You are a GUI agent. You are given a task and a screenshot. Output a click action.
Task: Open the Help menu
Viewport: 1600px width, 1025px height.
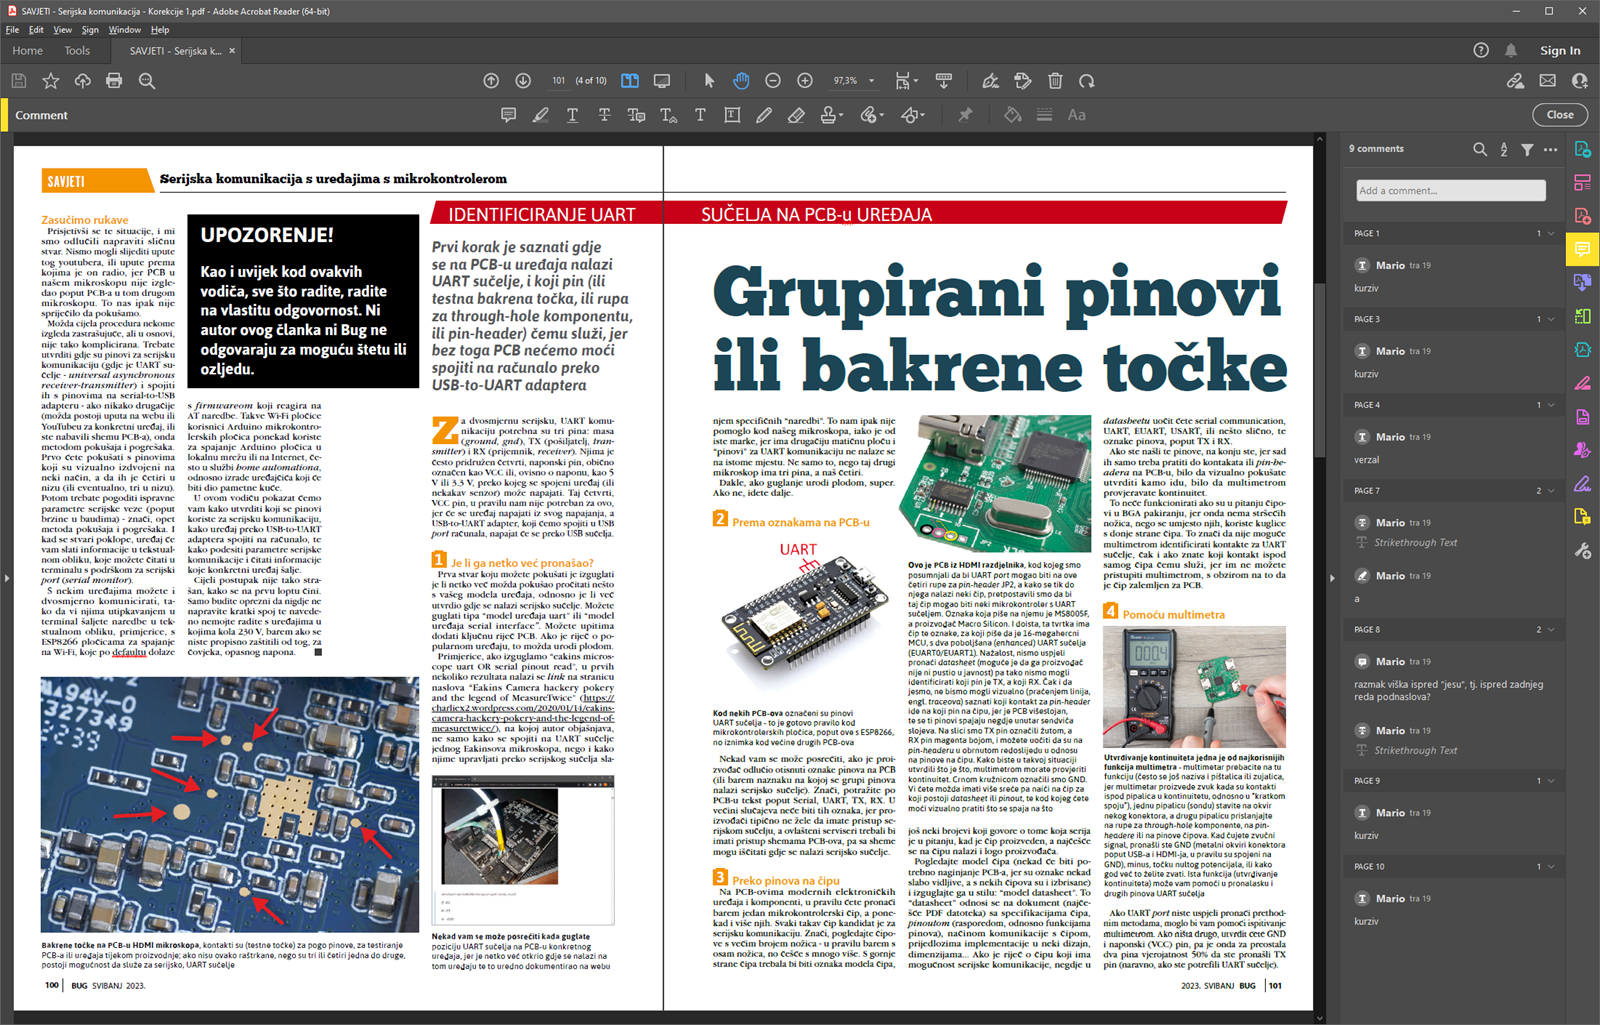[160, 30]
